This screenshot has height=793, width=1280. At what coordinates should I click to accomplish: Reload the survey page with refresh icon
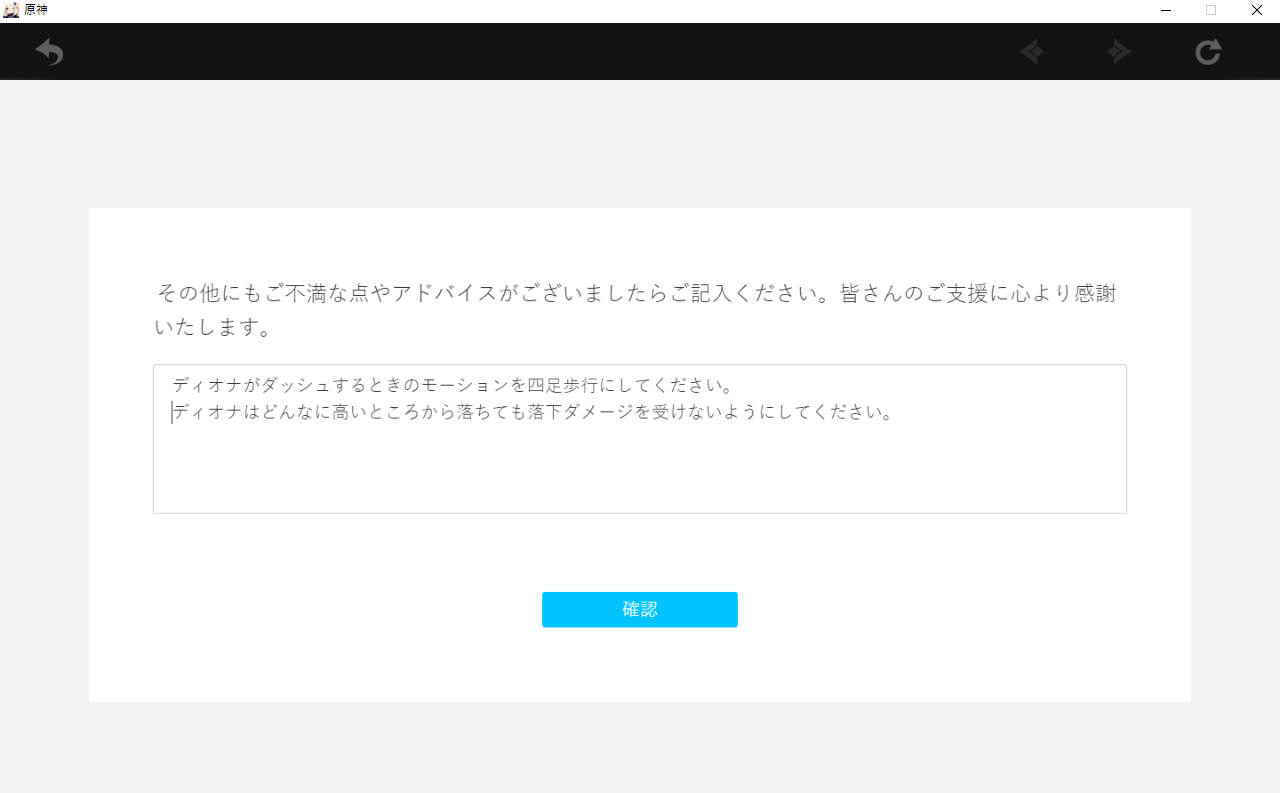(1208, 52)
